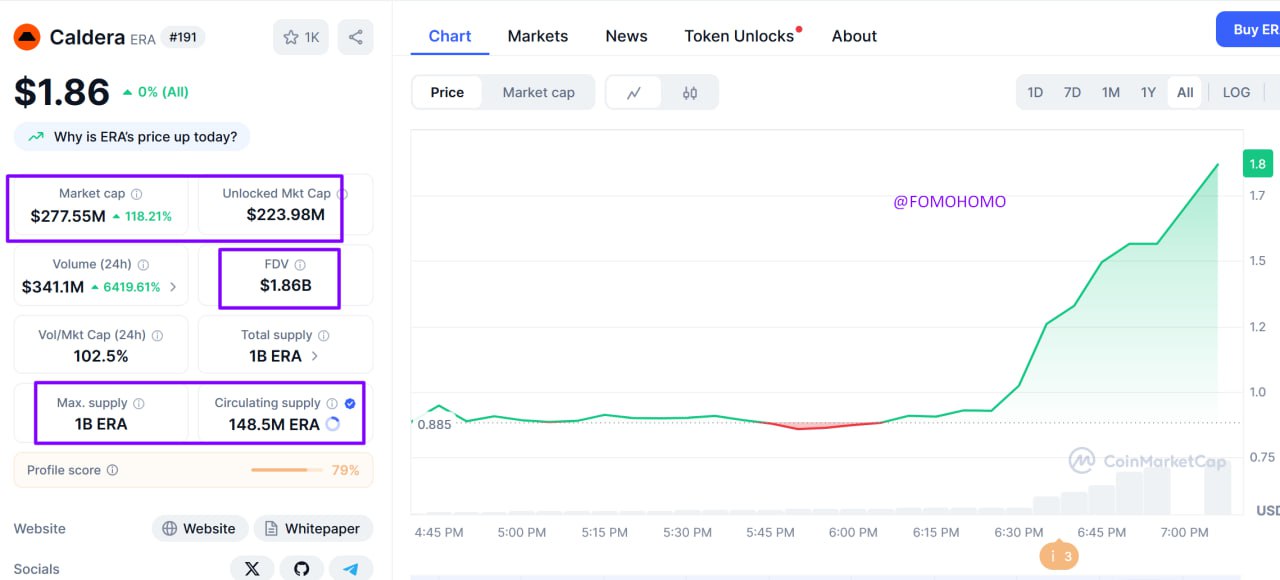Open the X (Twitter) social link
1280x580 pixels.
point(252,569)
